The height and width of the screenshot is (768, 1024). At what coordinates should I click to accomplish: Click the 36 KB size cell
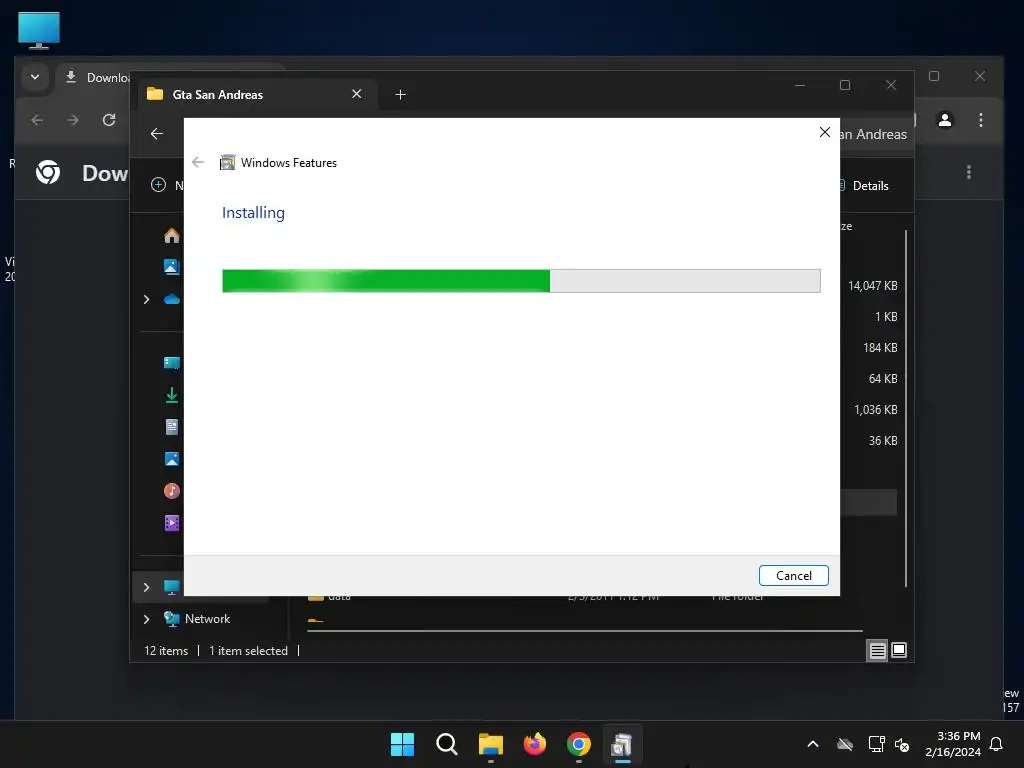pyautogui.click(x=883, y=441)
